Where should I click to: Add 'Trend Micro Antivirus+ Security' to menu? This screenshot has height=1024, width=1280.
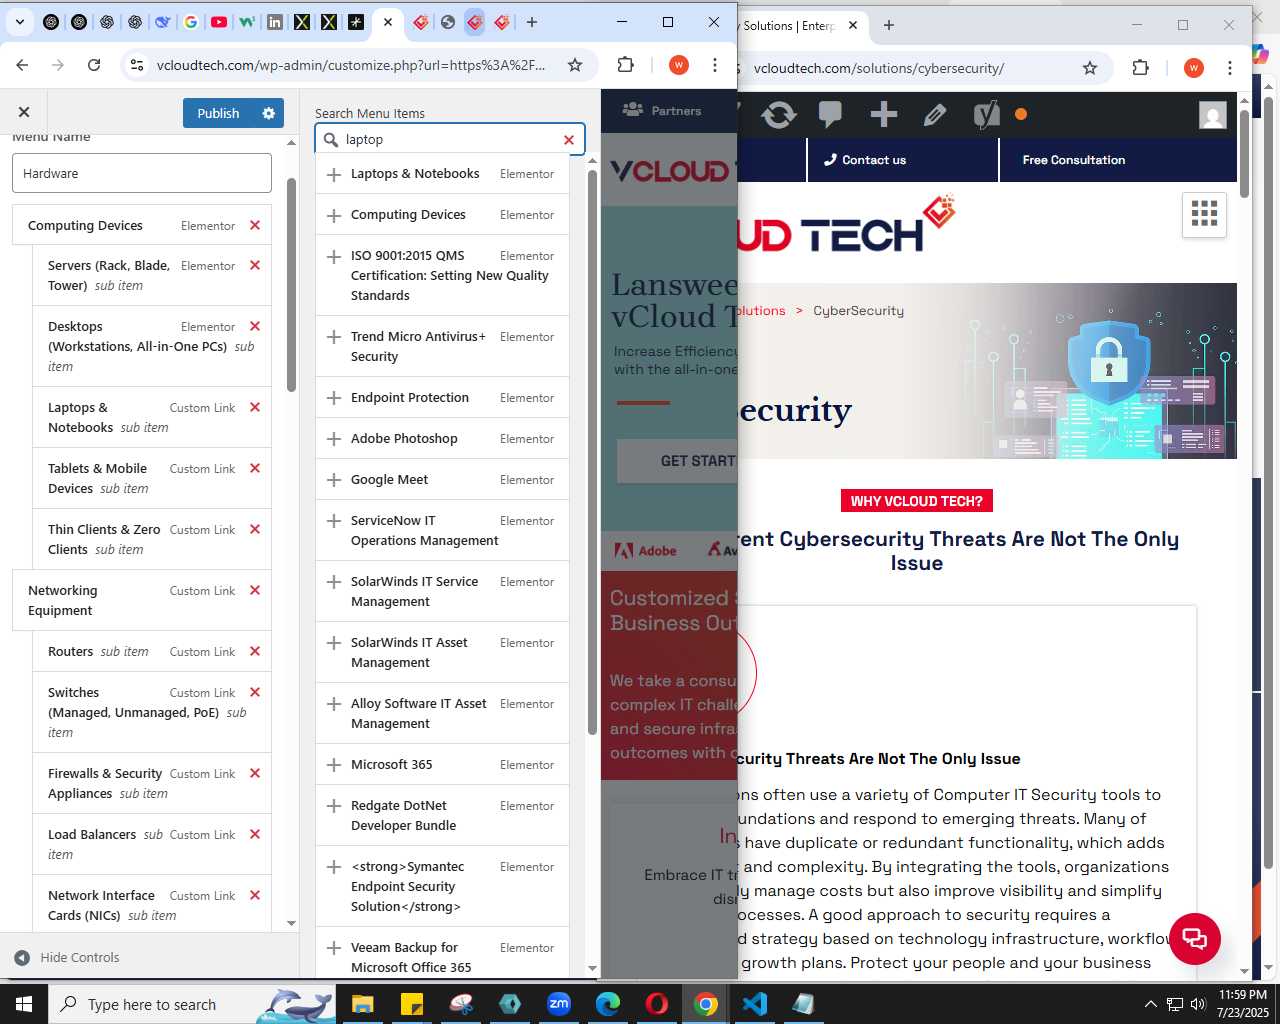point(334,337)
